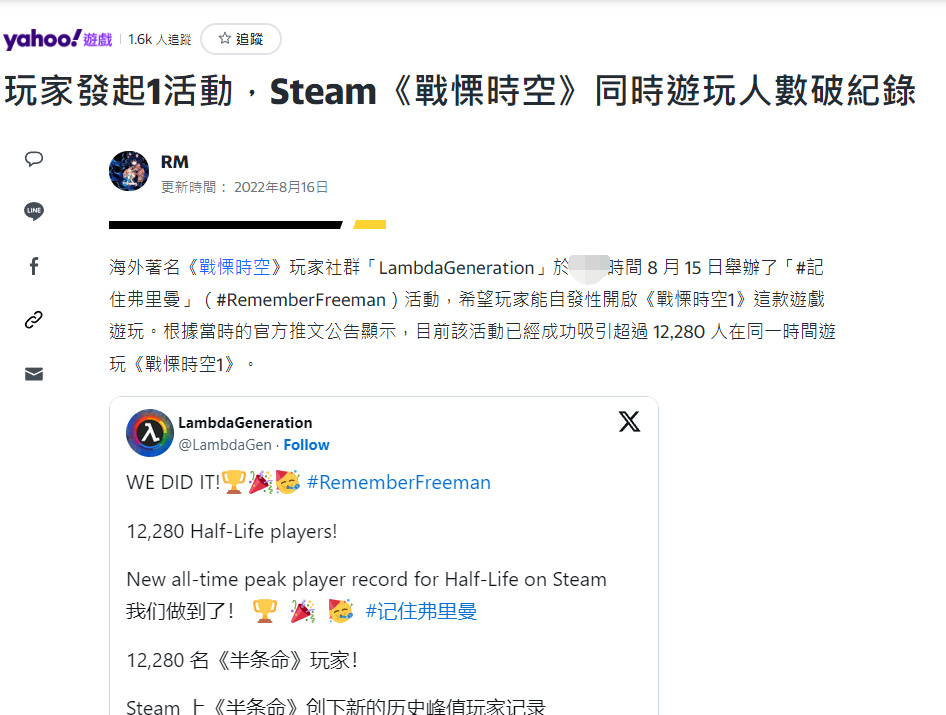Open the LambdaGeneration account name
The height and width of the screenshot is (715, 946).
pyautogui.click(x=245, y=423)
